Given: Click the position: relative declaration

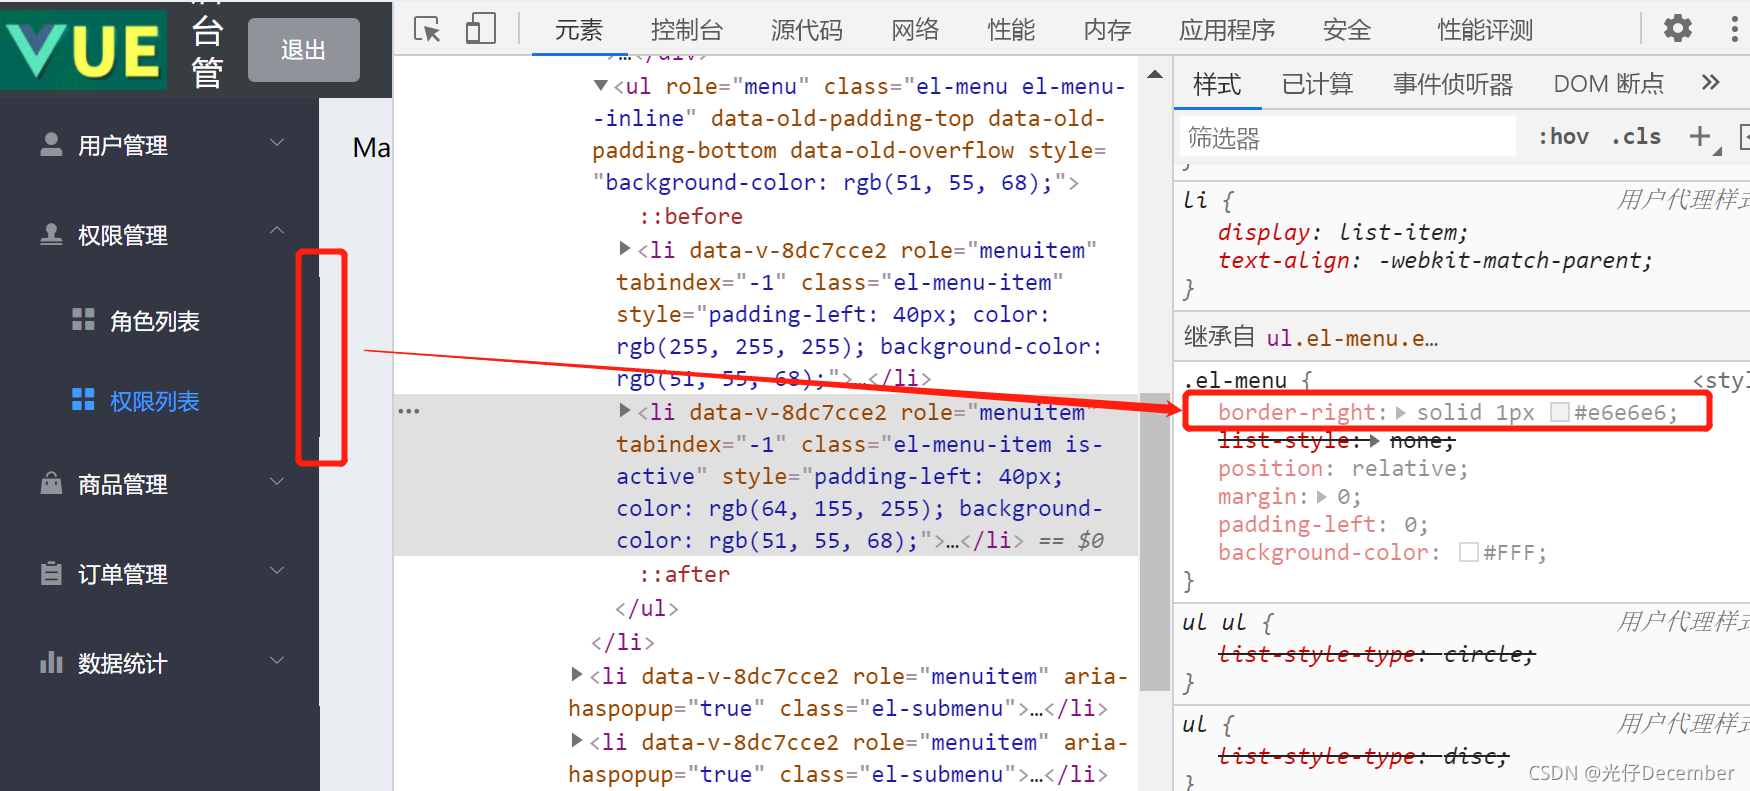Looking at the screenshot, I should point(1343,468).
